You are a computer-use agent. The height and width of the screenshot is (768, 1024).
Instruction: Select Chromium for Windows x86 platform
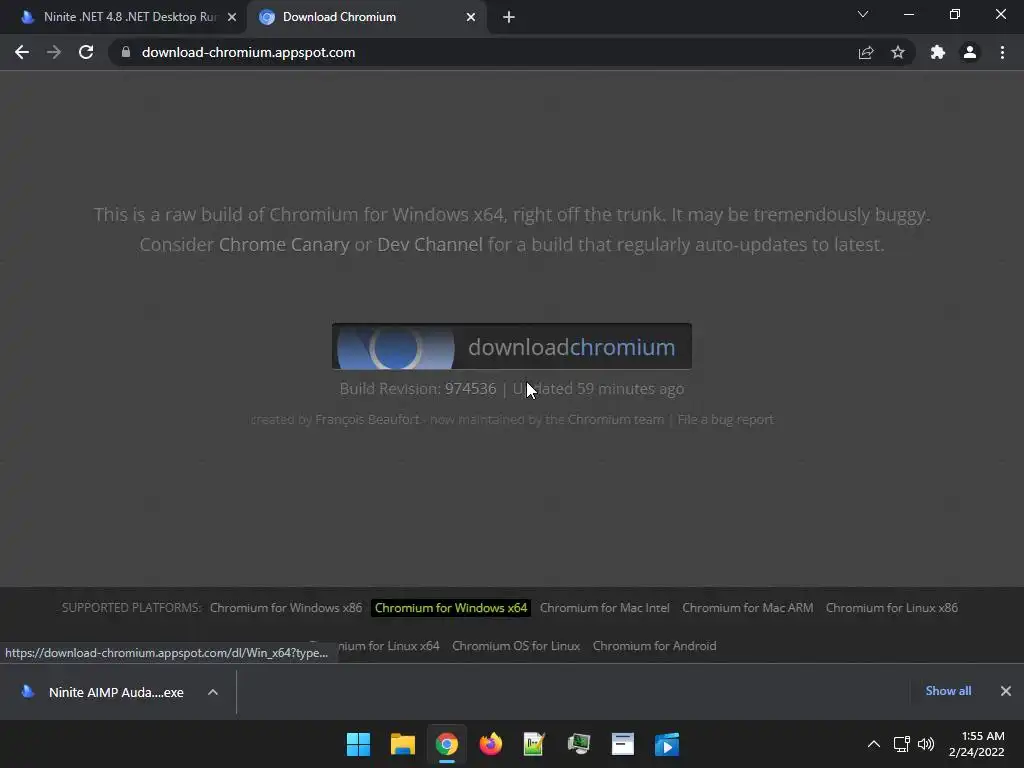tap(285, 608)
